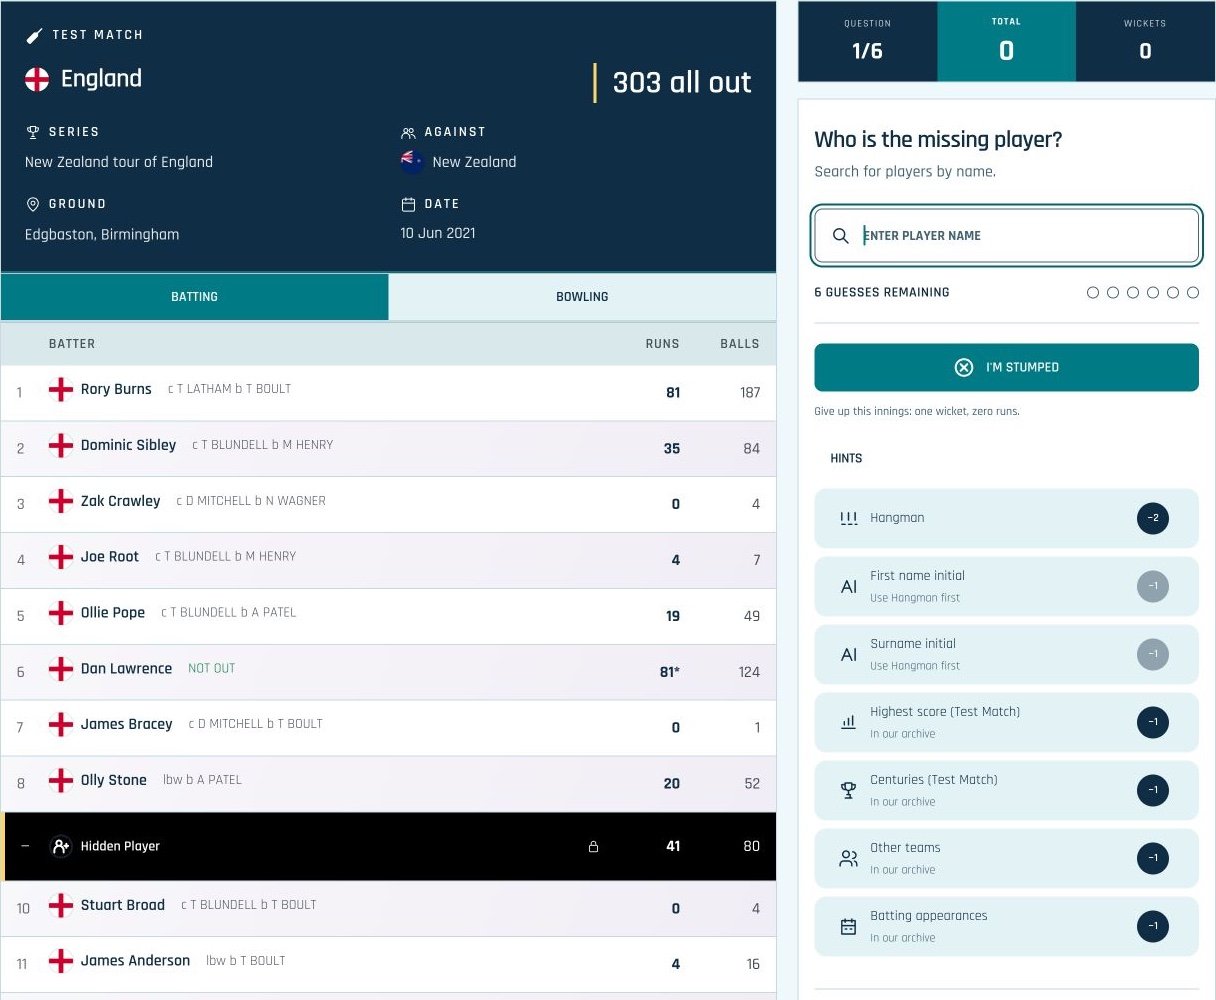
Task: Click the 81* runs value
Action: (x=670, y=672)
